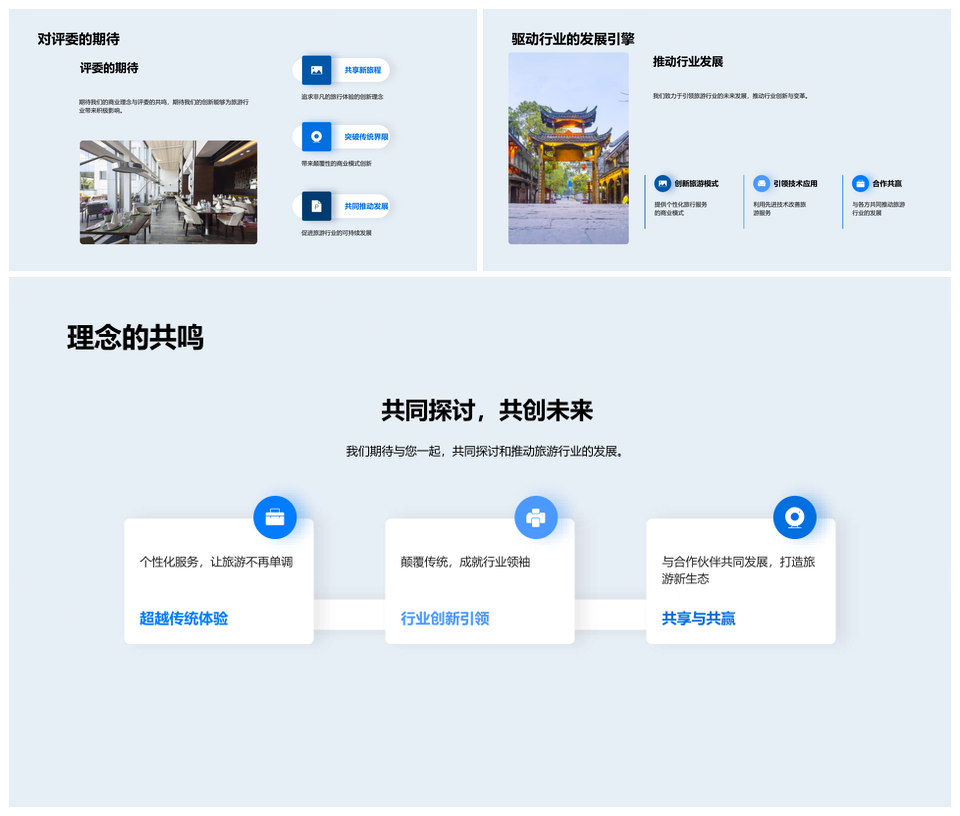Select the camera icon above 共享与共赢 card

(x=797, y=517)
